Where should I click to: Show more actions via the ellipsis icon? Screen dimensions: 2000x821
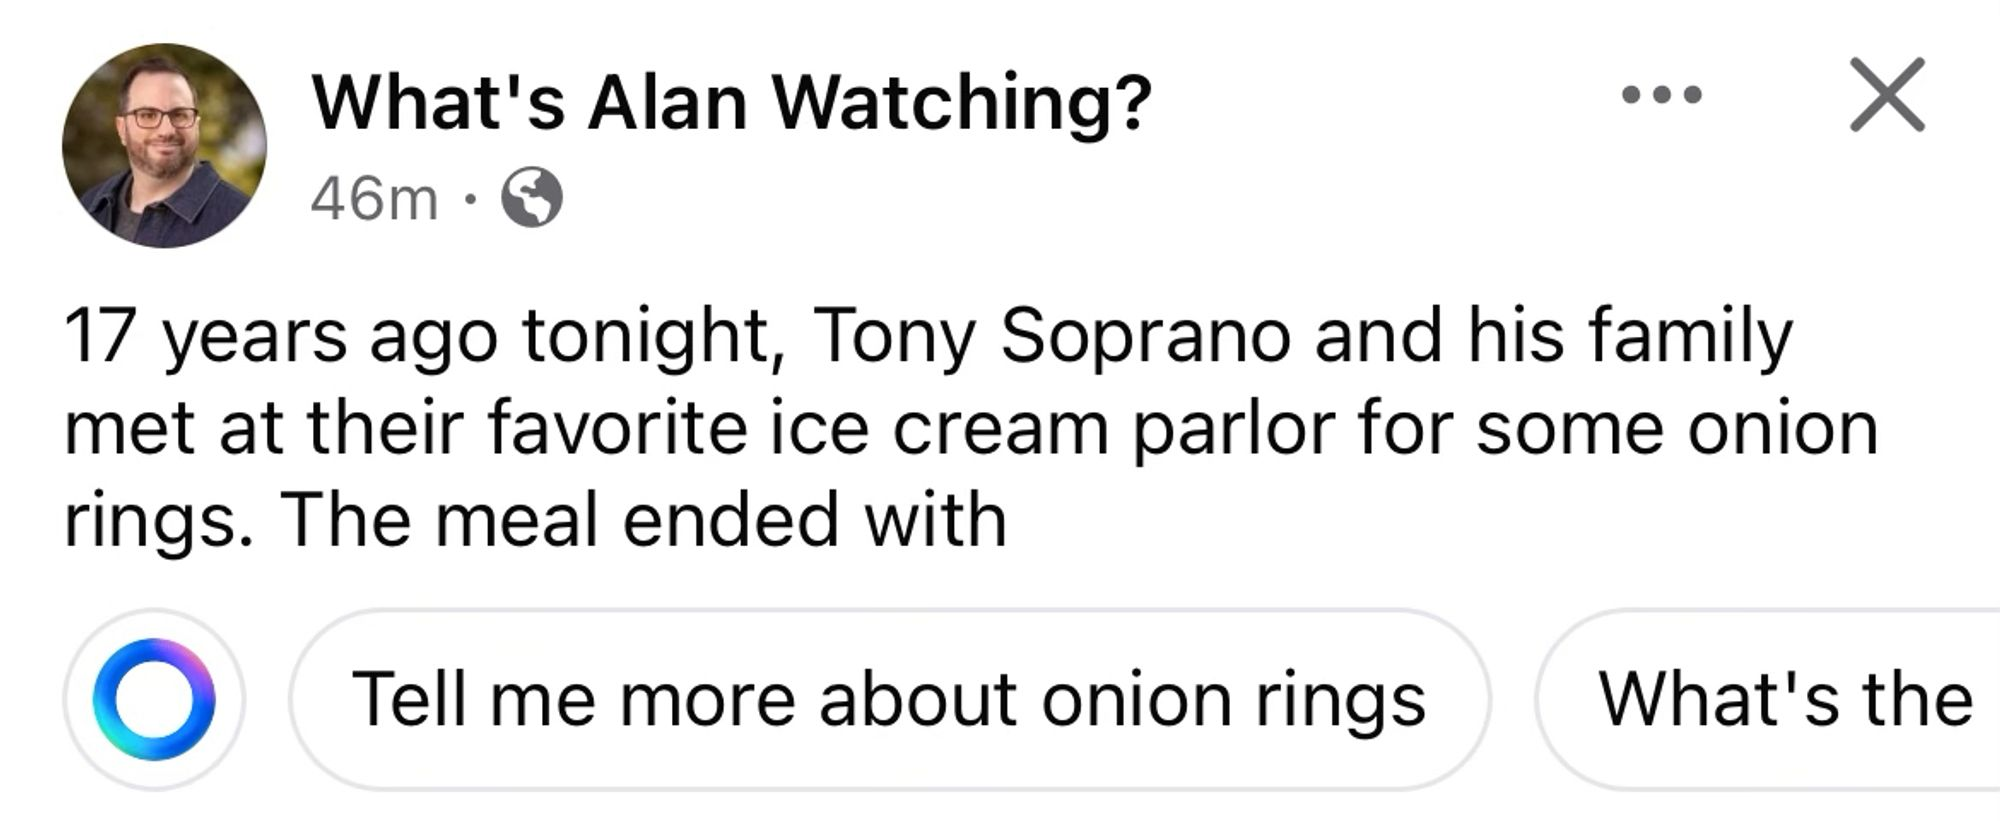[1661, 95]
